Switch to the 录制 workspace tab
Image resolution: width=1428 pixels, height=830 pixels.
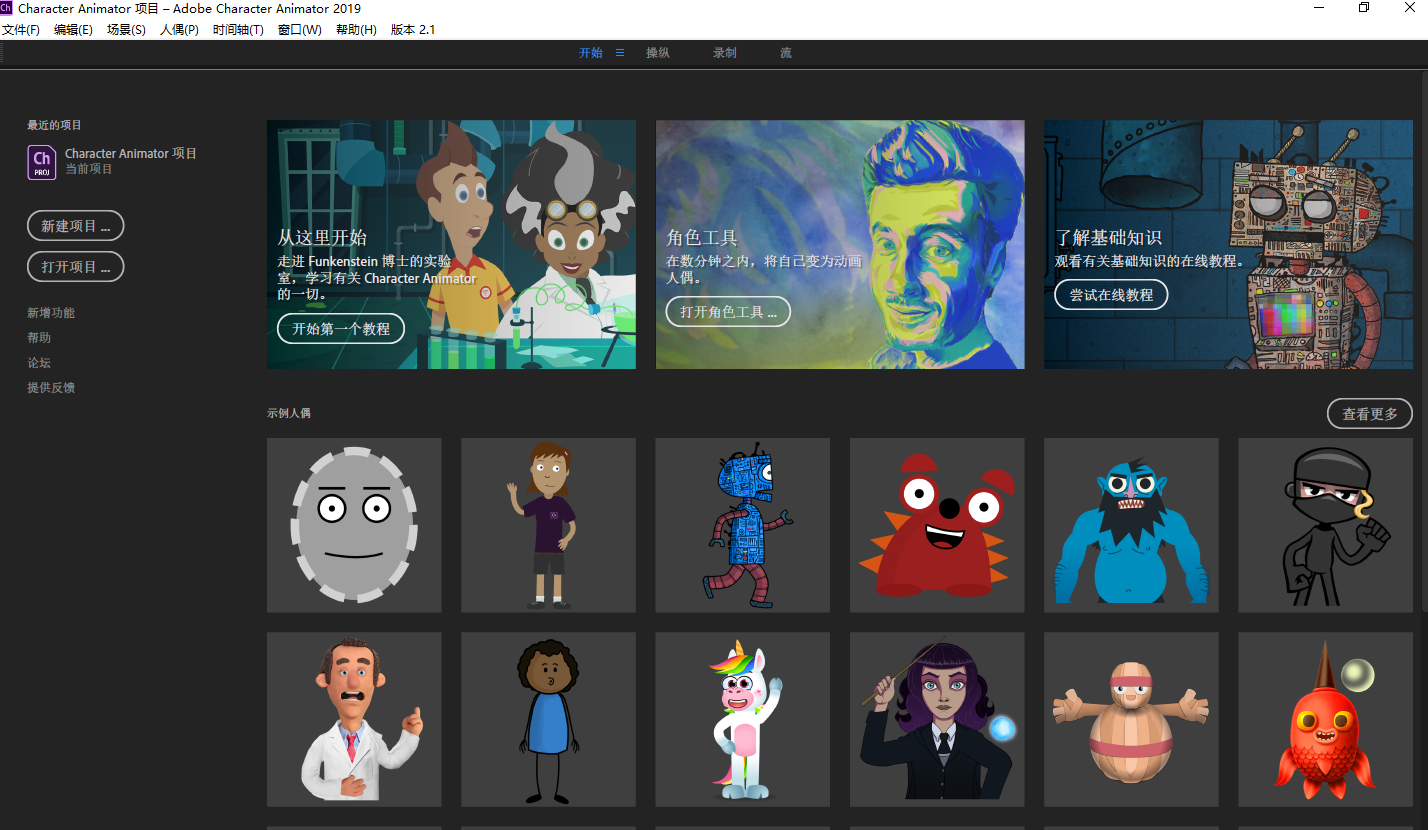724,52
